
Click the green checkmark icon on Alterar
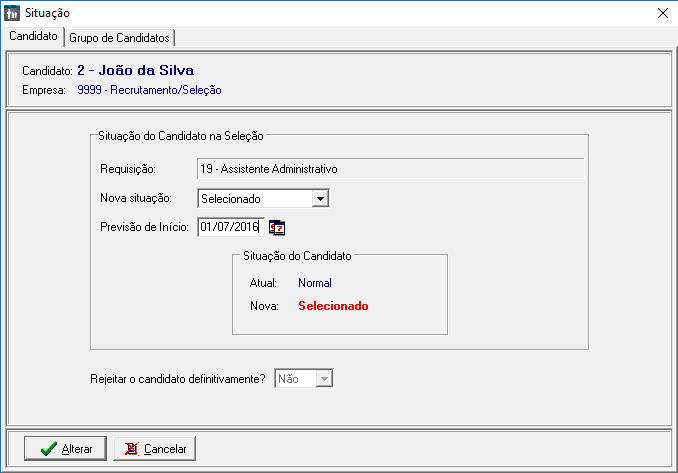click(x=48, y=449)
